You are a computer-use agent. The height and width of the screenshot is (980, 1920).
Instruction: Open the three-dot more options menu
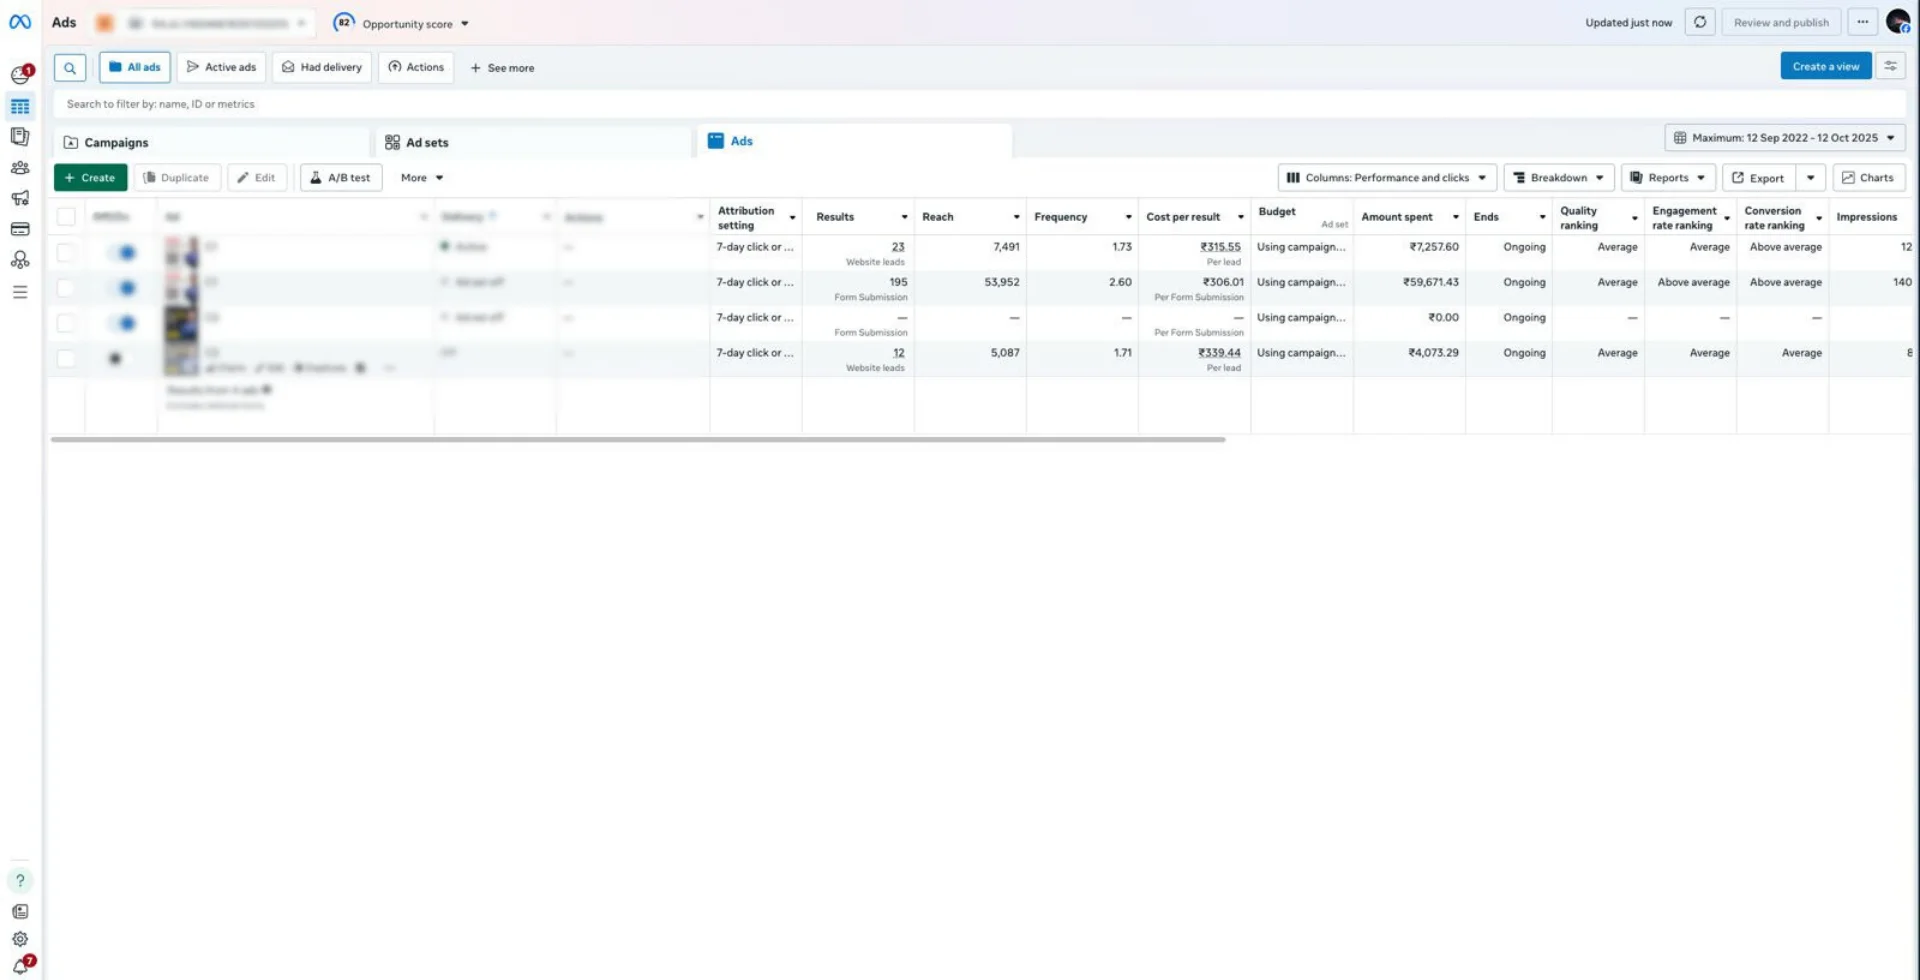1862,22
